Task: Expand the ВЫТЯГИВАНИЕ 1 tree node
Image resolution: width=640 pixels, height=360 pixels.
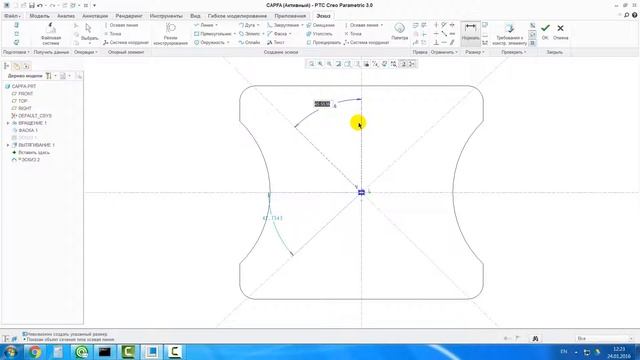Action: click(x=8, y=145)
